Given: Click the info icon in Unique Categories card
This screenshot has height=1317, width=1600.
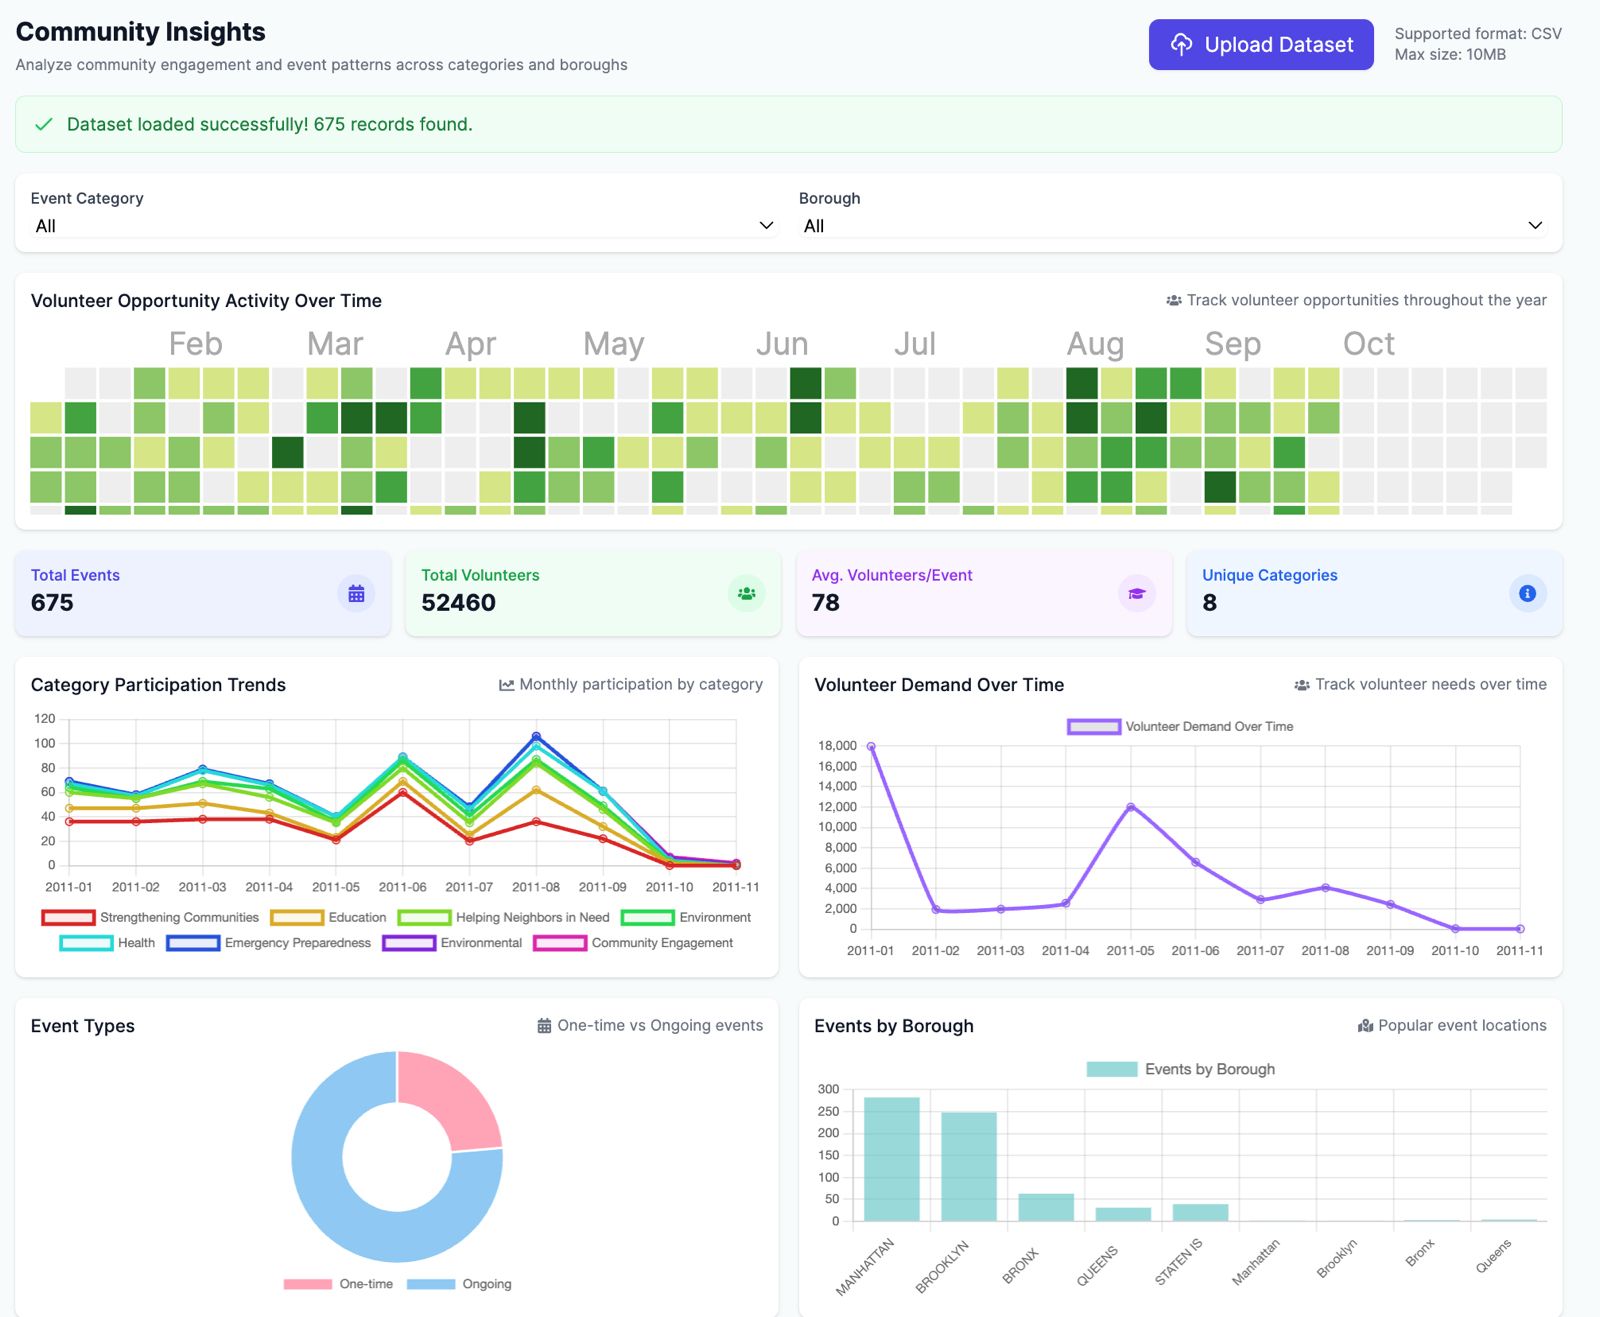Looking at the screenshot, I should click(x=1527, y=594).
